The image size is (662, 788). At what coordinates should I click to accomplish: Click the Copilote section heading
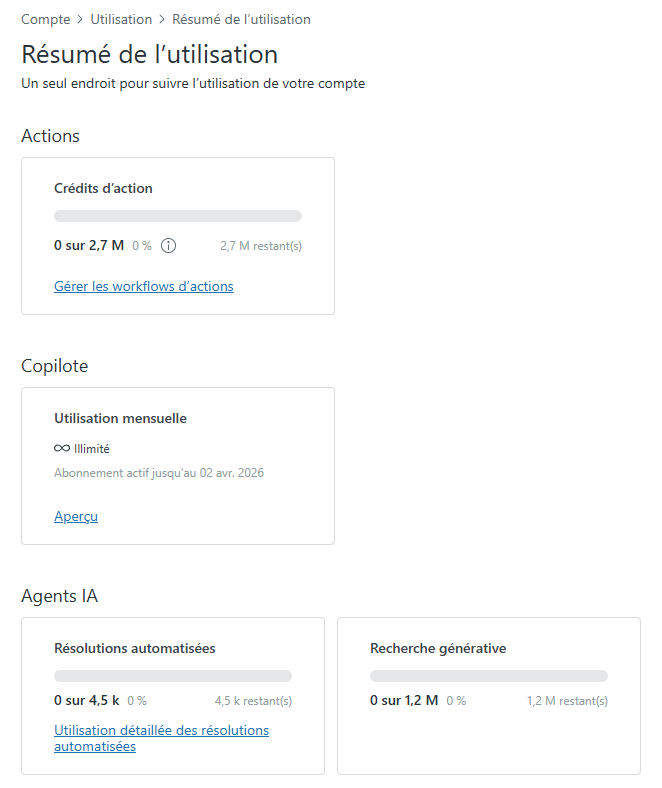[55, 367]
